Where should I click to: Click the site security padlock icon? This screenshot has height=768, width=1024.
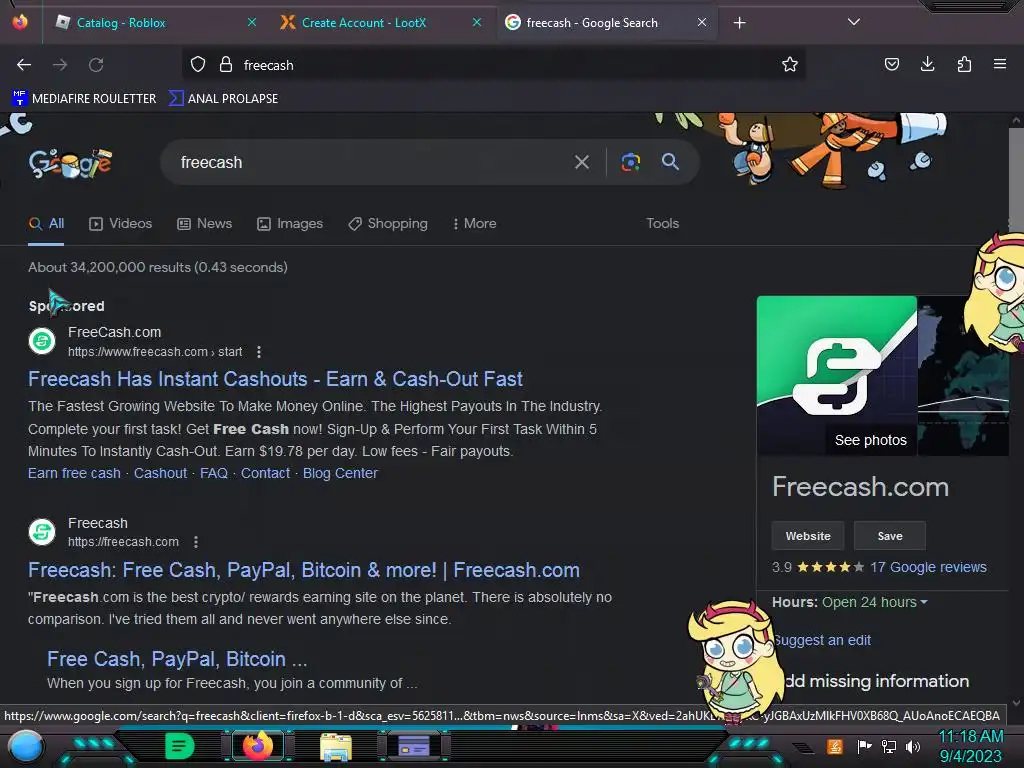pyautogui.click(x=226, y=65)
